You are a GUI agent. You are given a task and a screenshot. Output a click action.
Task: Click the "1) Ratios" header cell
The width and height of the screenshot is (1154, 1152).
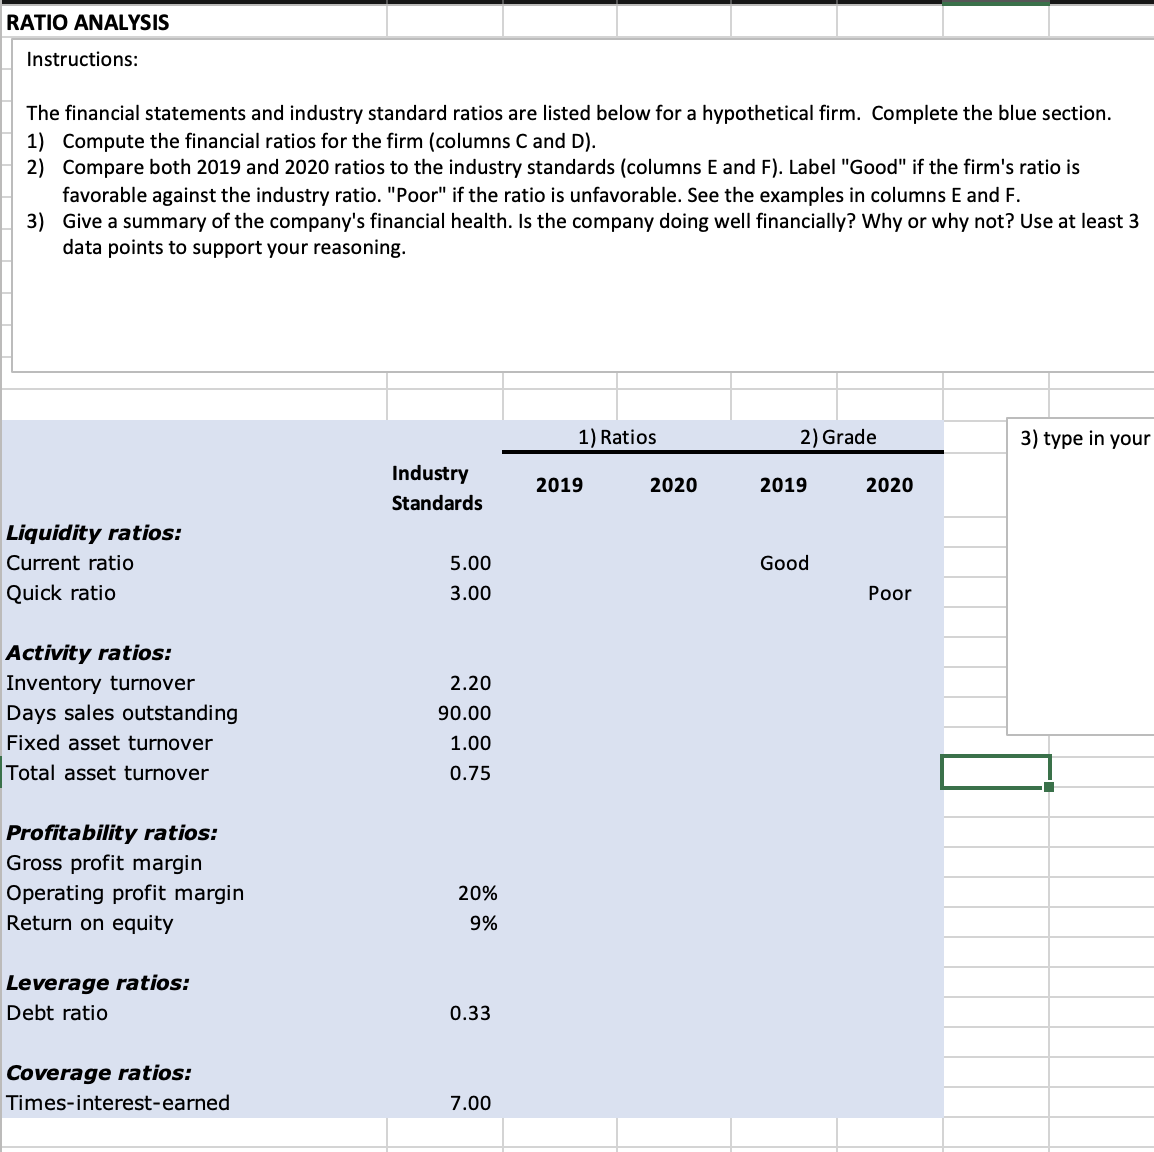coord(618,437)
